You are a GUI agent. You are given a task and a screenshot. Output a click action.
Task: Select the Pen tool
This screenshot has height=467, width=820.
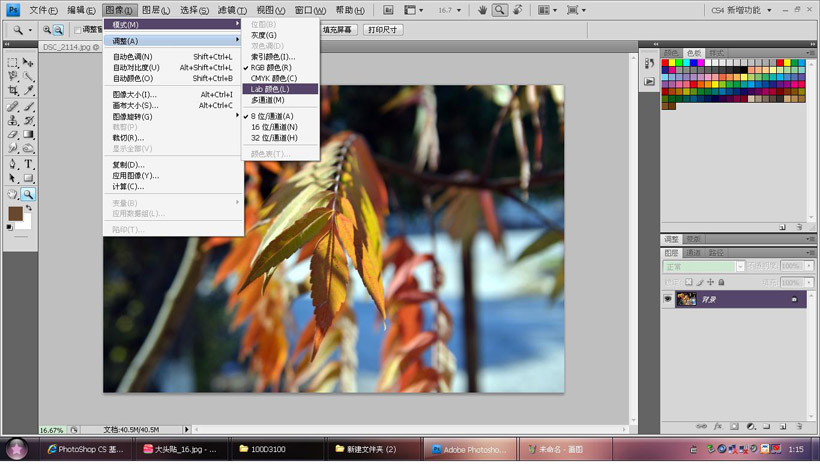(13, 164)
